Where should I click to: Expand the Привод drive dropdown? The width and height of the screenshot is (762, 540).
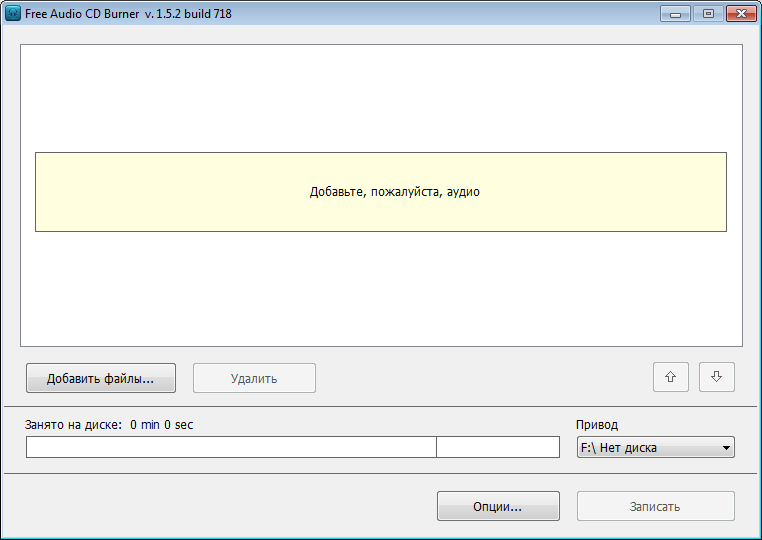click(656, 447)
